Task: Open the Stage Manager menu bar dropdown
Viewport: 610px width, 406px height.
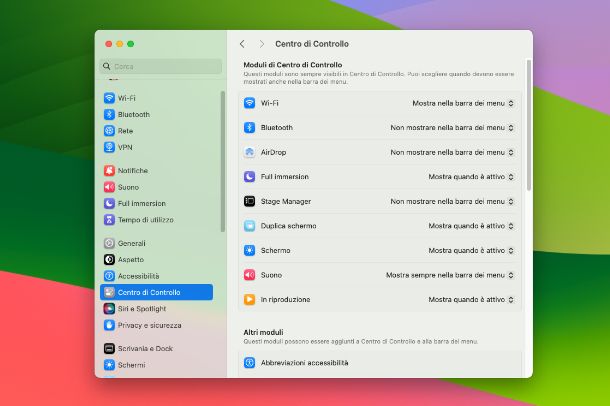Action: pyautogui.click(x=452, y=201)
